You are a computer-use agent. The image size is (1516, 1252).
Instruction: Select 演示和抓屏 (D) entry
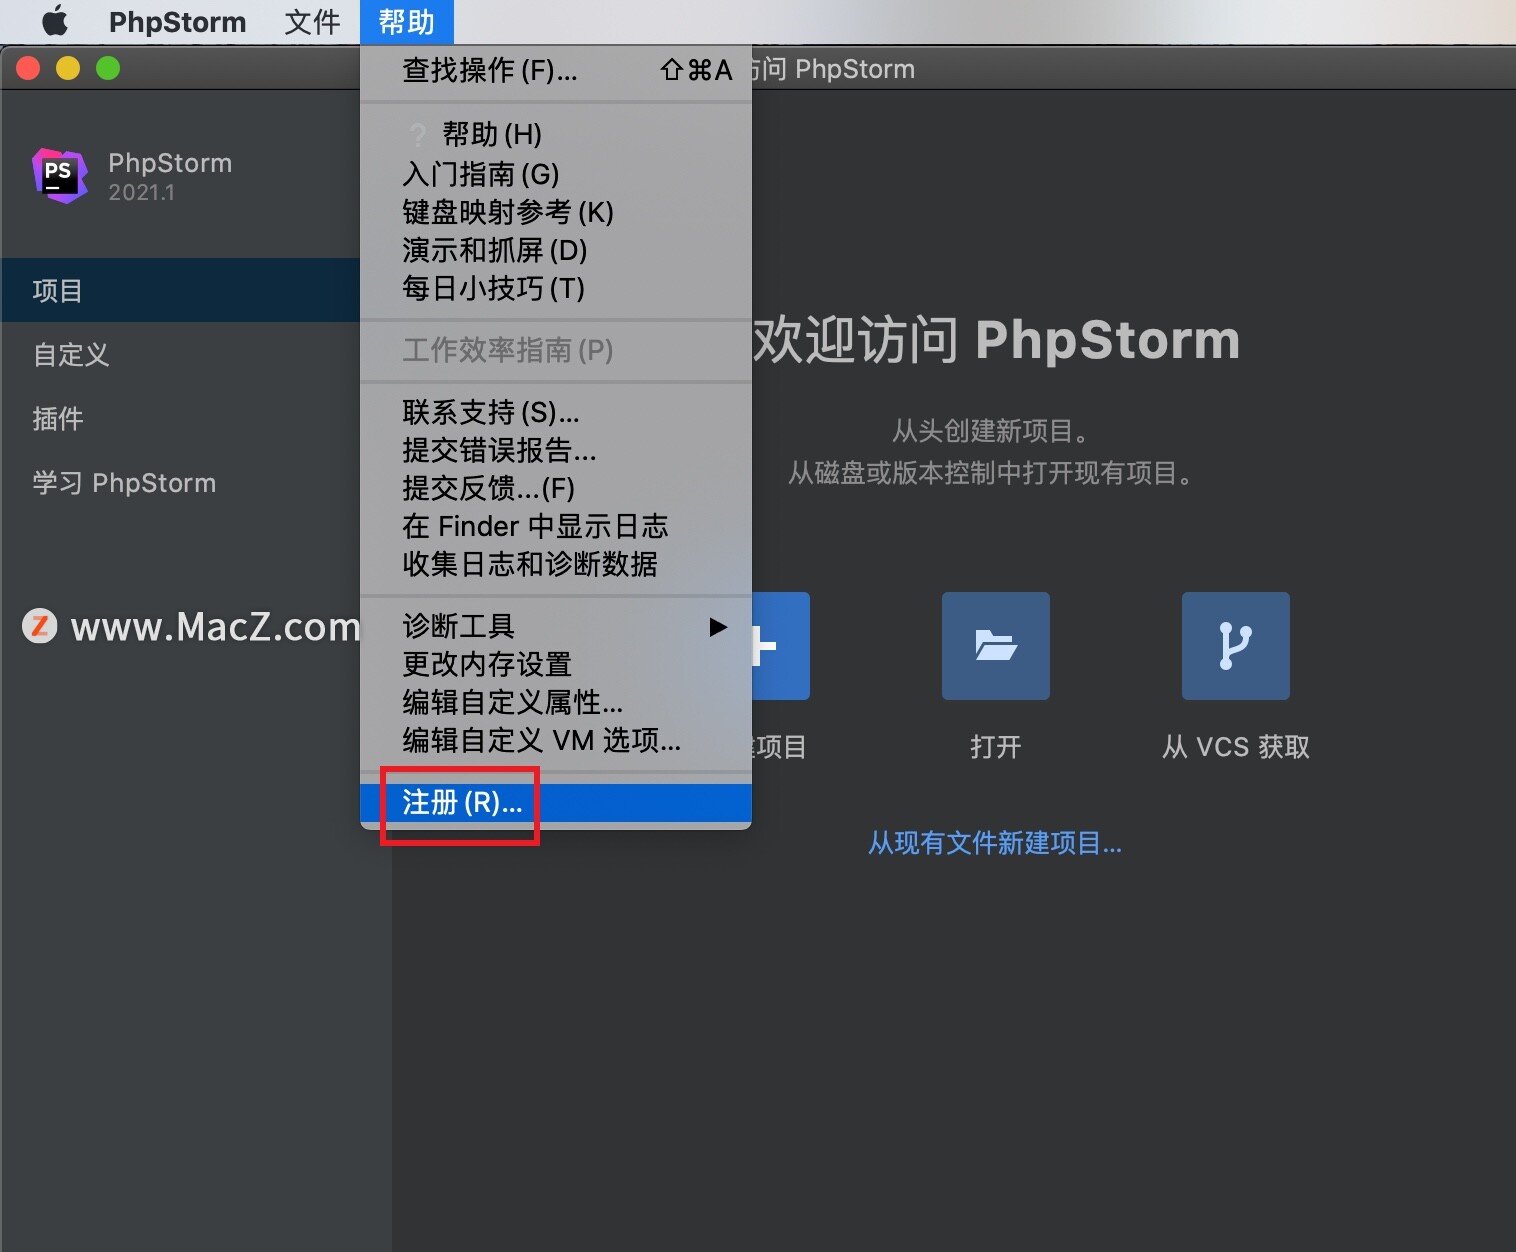[556, 250]
